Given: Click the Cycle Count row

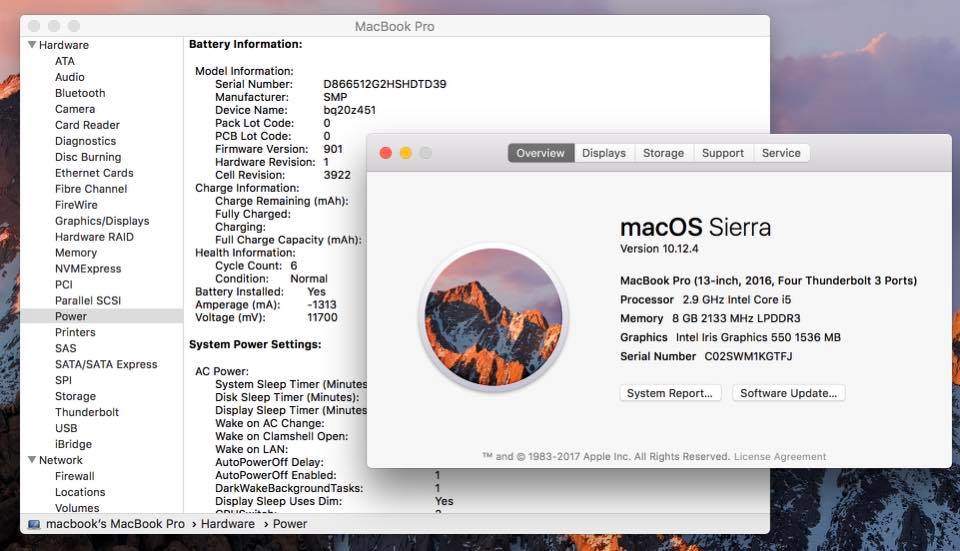Looking at the screenshot, I should coord(256,266).
